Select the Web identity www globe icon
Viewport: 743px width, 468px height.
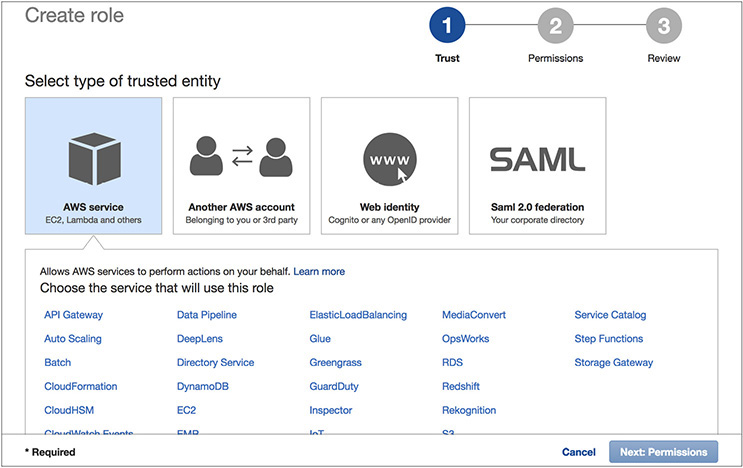tap(389, 159)
